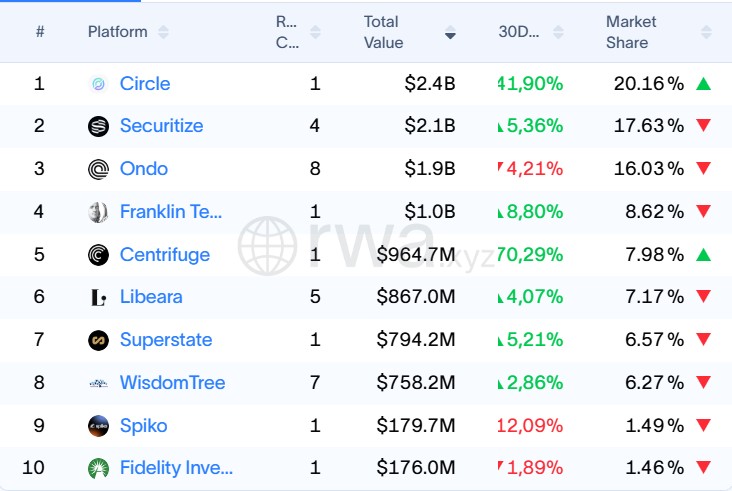
Task: Click the Circle platform logo icon
Action: click(98, 84)
